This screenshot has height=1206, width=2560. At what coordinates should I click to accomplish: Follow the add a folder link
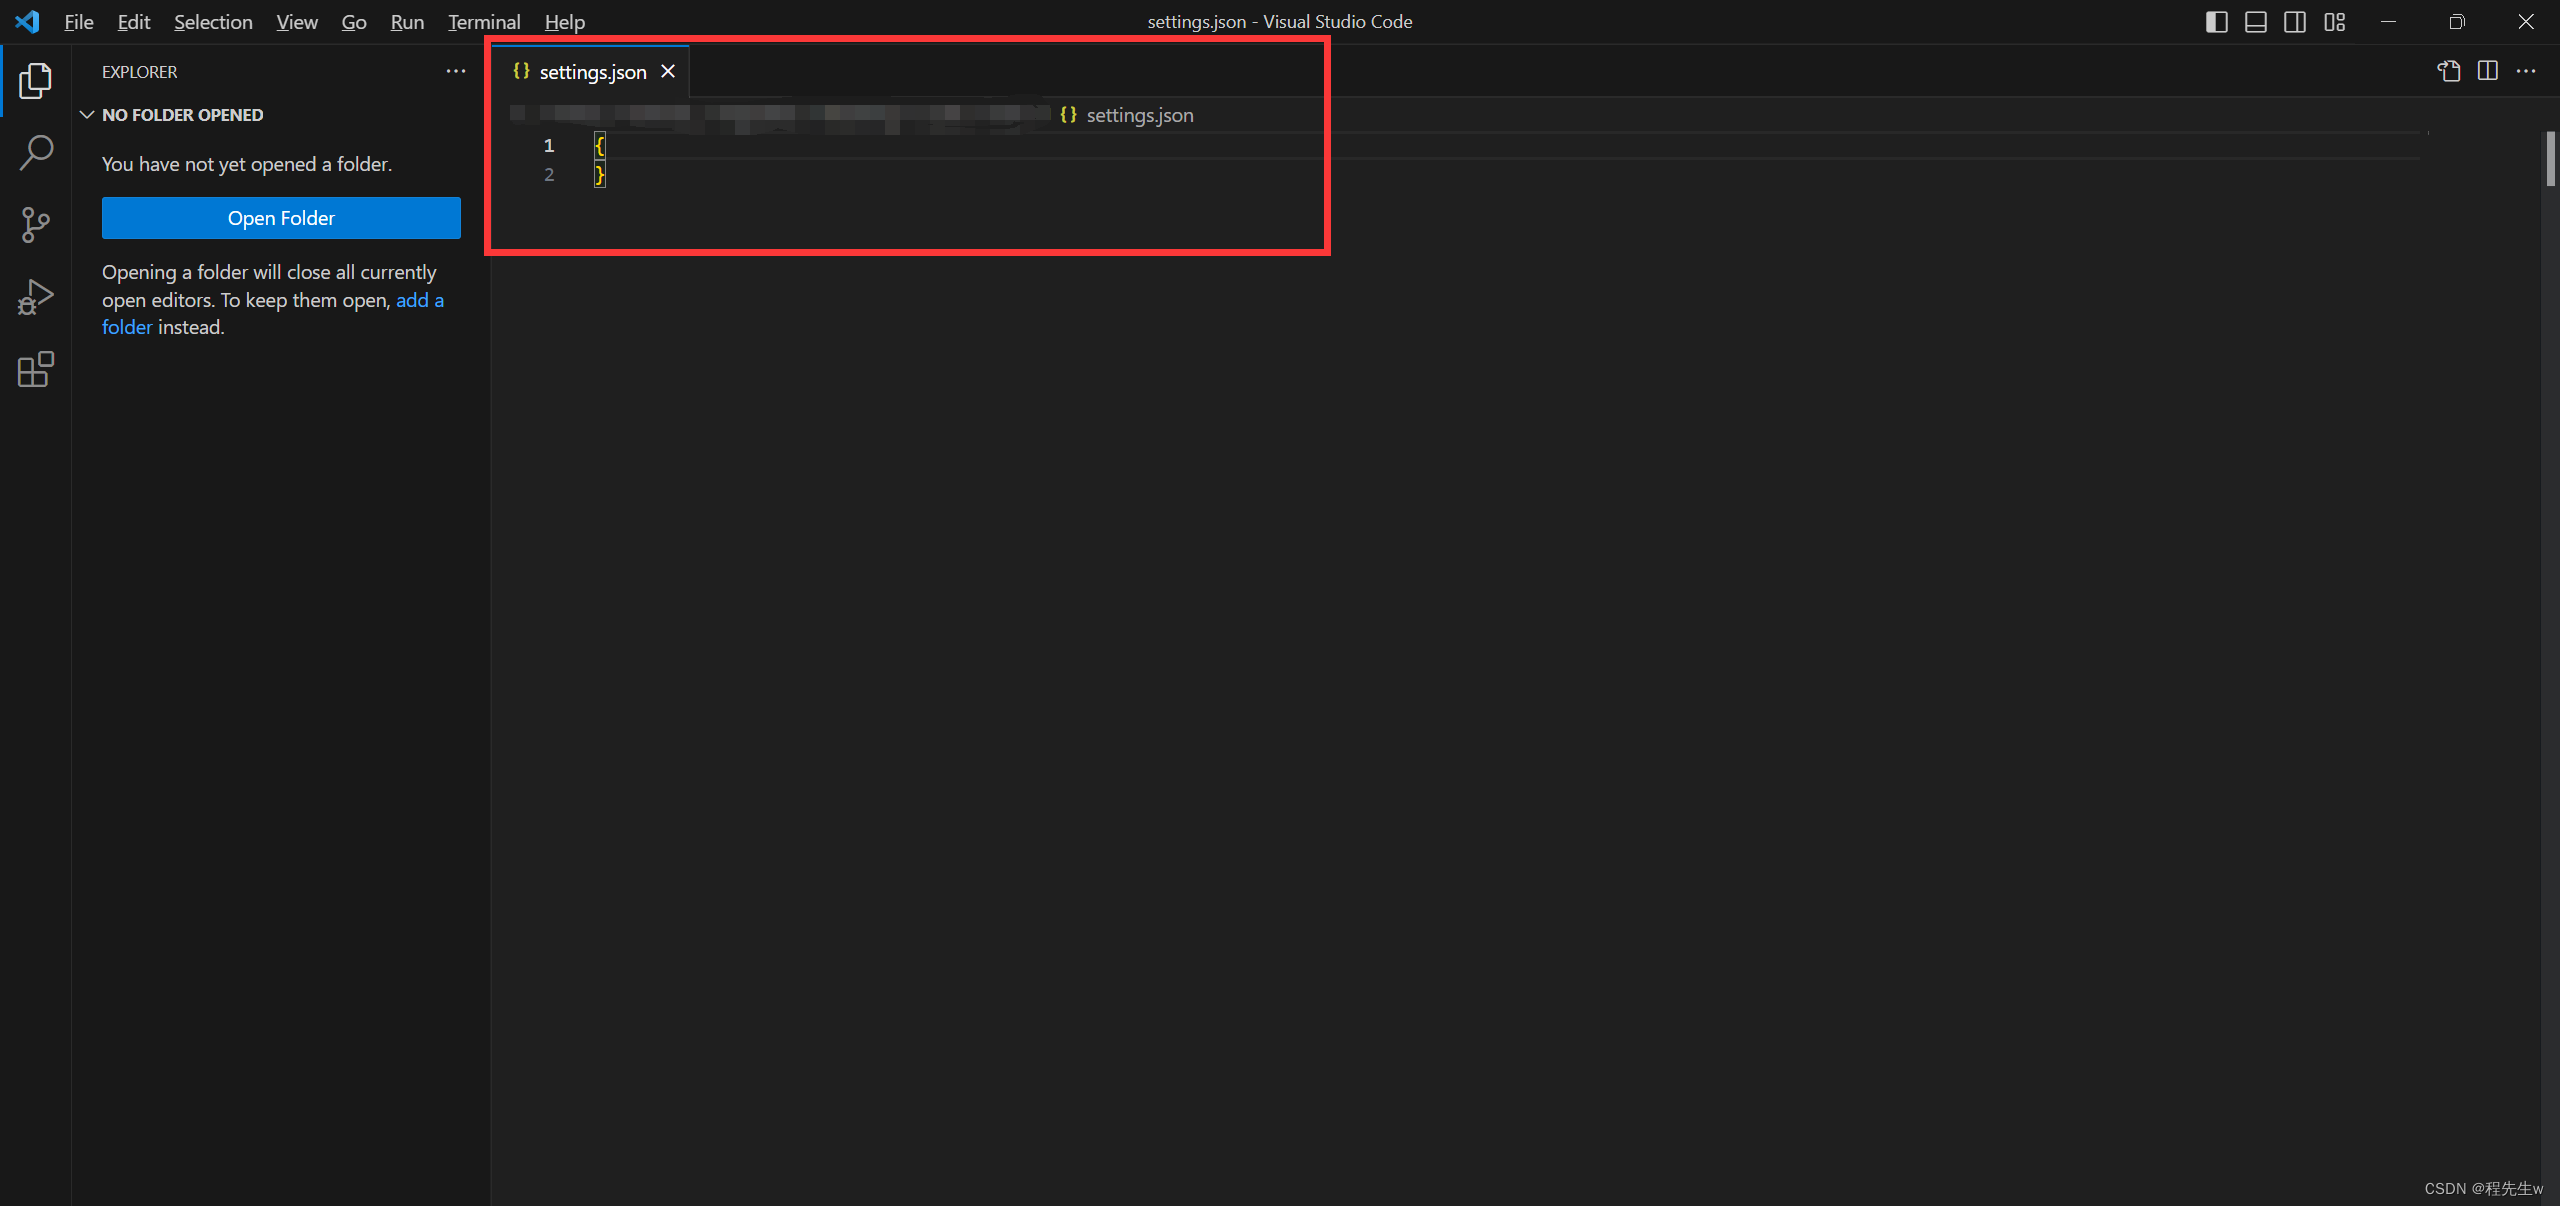(418, 300)
